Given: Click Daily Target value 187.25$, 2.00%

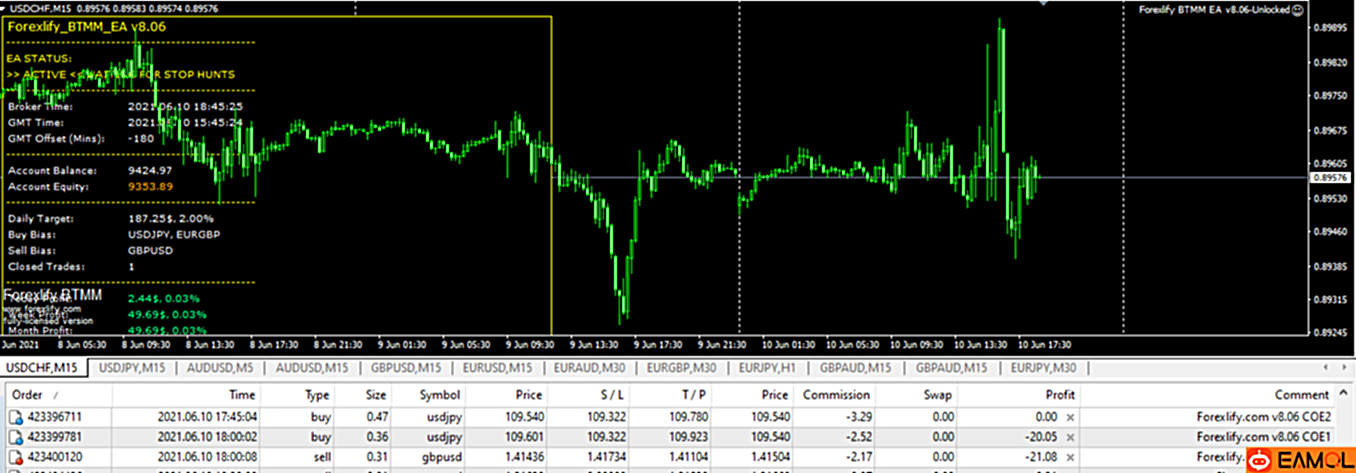Looking at the screenshot, I should [171, 218].
